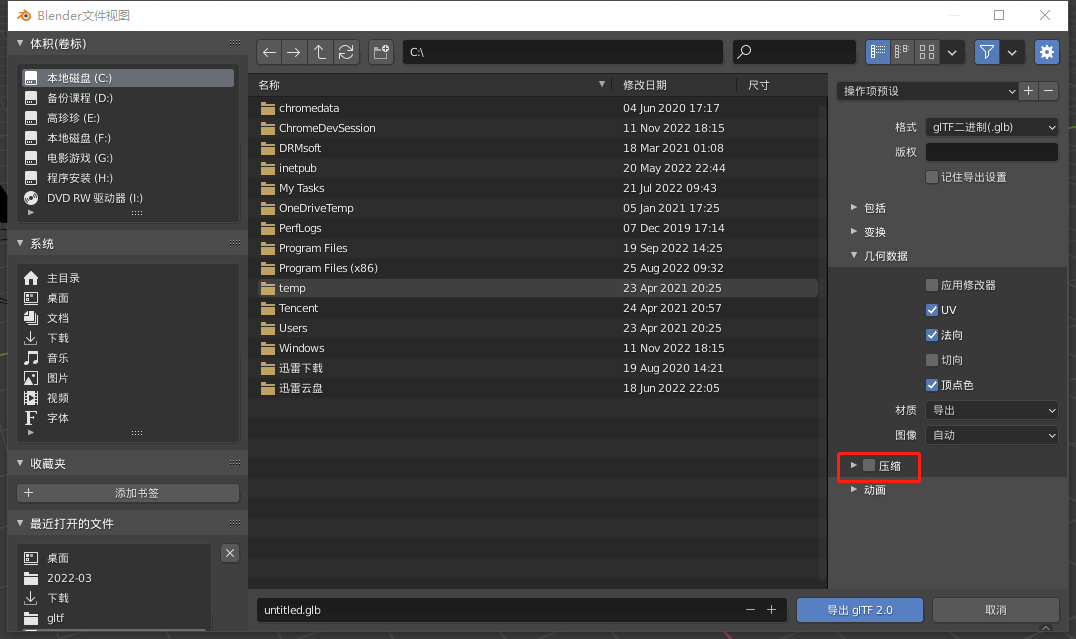The height and width of the screenshot is (639, 1076).
Task: Expand the 动画 section
Action: [874, 490]
